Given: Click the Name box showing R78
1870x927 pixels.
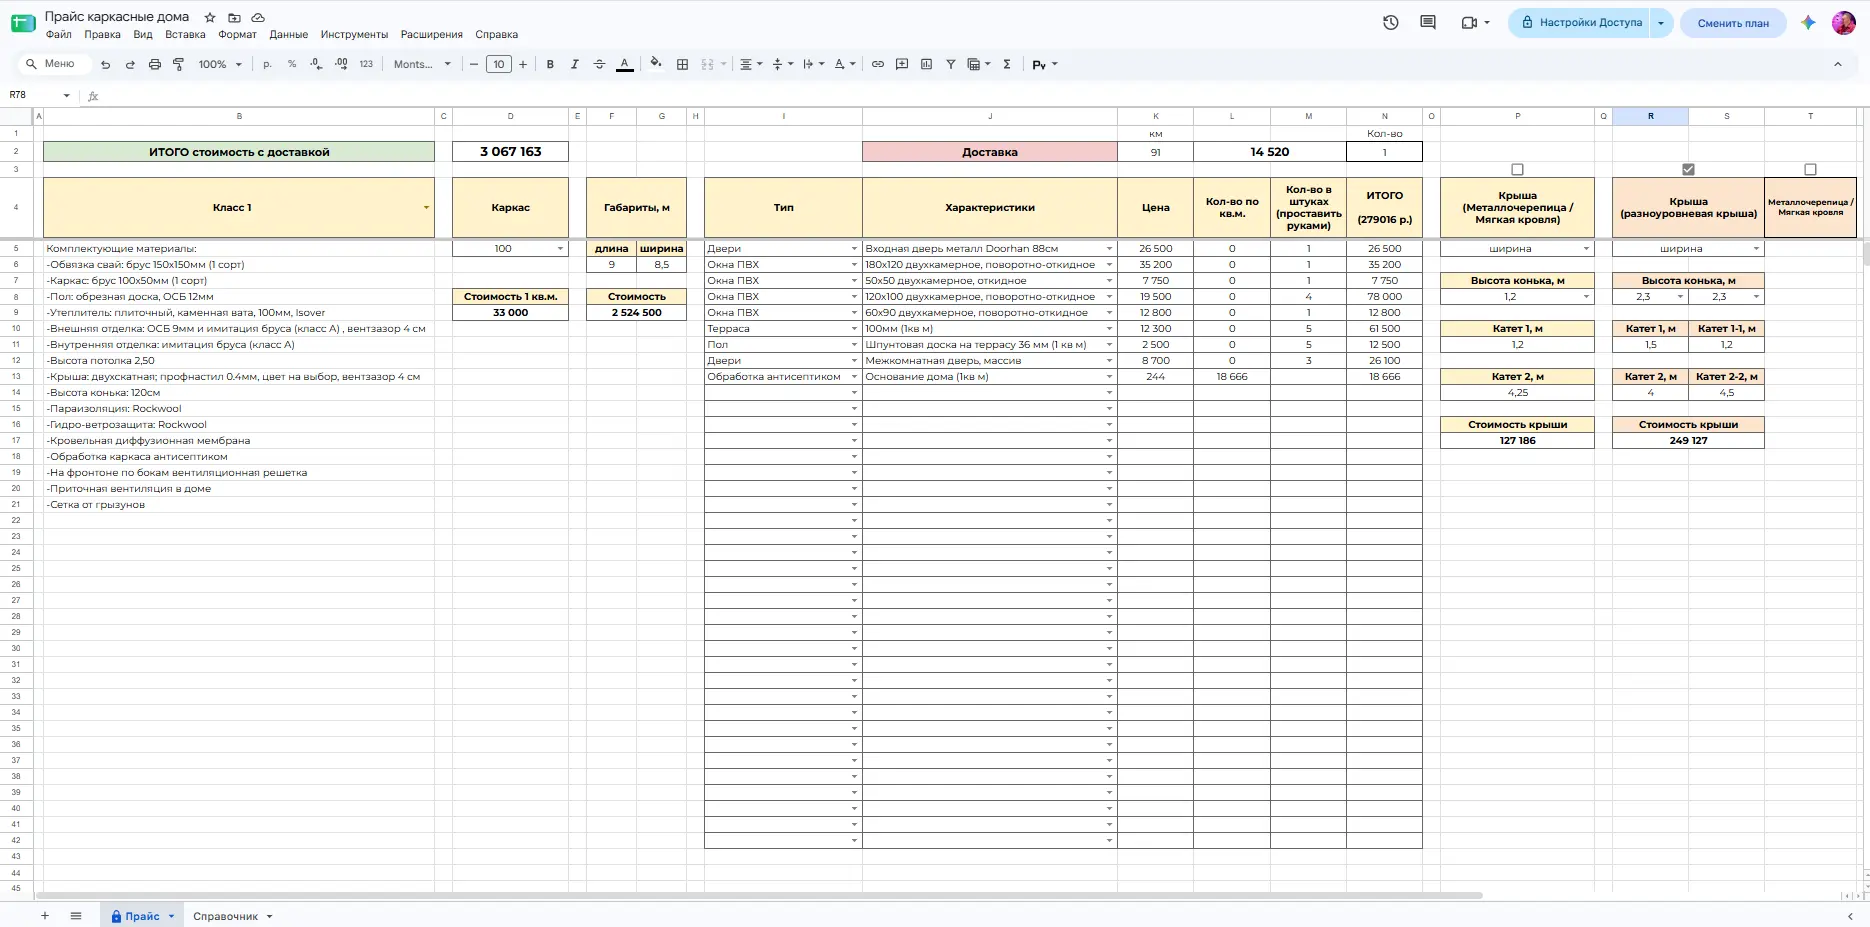Looking at the screenshot, I should [x=38, y=95].
